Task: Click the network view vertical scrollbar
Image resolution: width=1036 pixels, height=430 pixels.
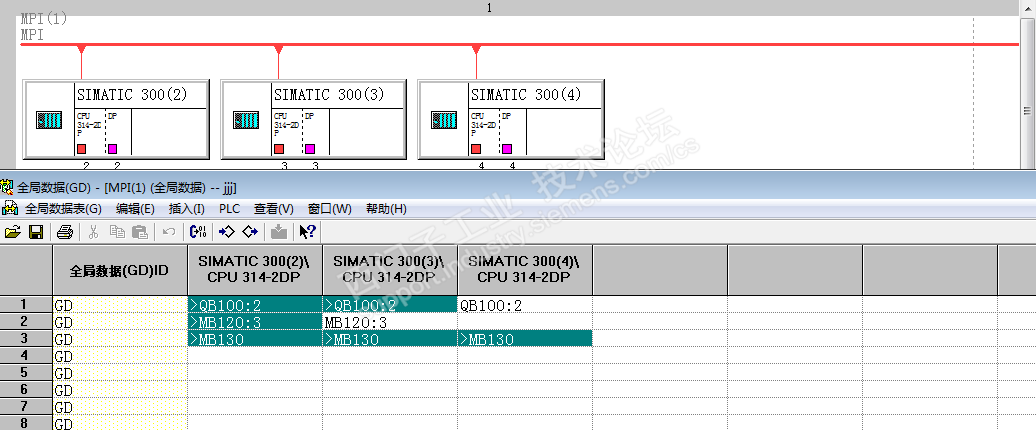Action: pos(1027,92)
